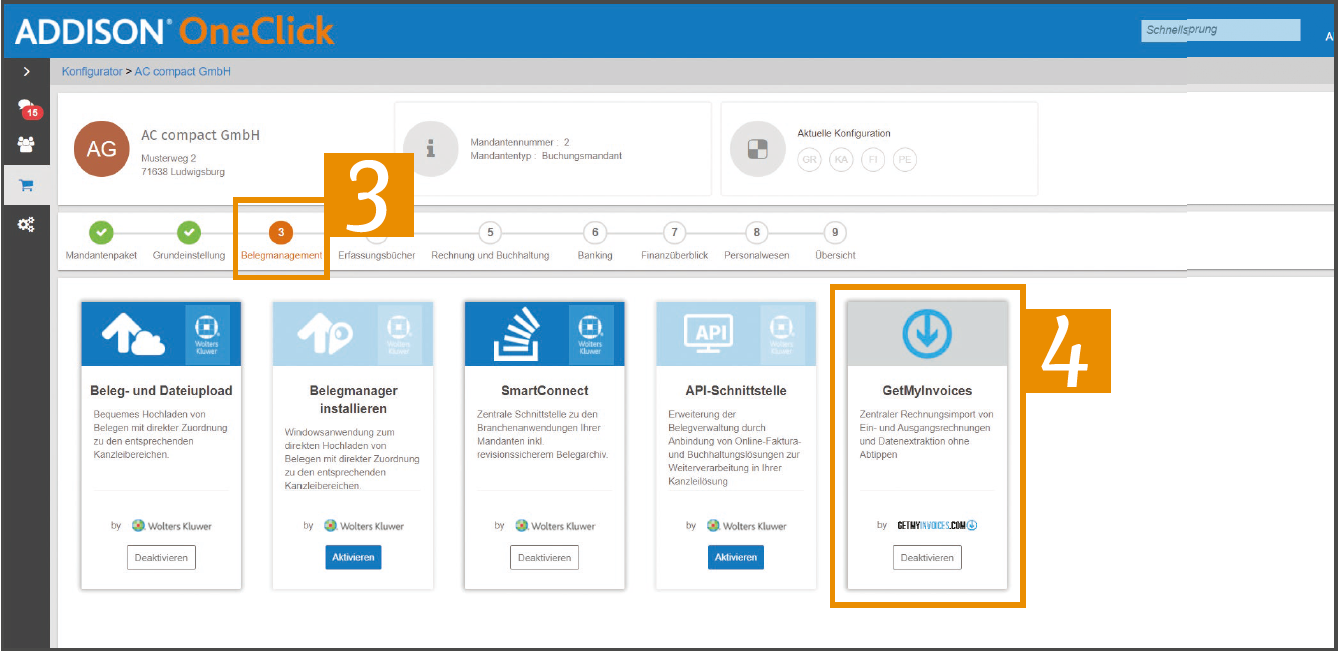Image resolution: width=1338 pixels, height=651 pixels.
Task: Select the FI configuration badge
Action: (x=873, y=159)
